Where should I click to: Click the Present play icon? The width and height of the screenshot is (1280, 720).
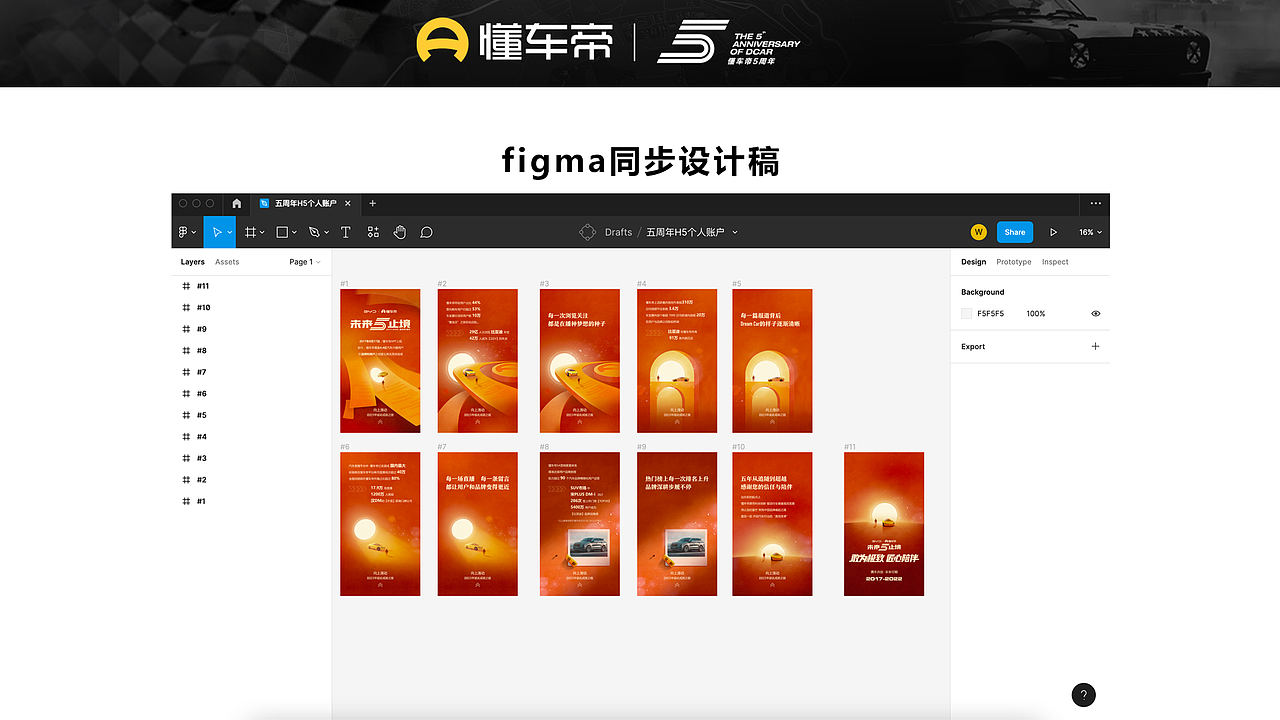click(x=1053, y=232)
